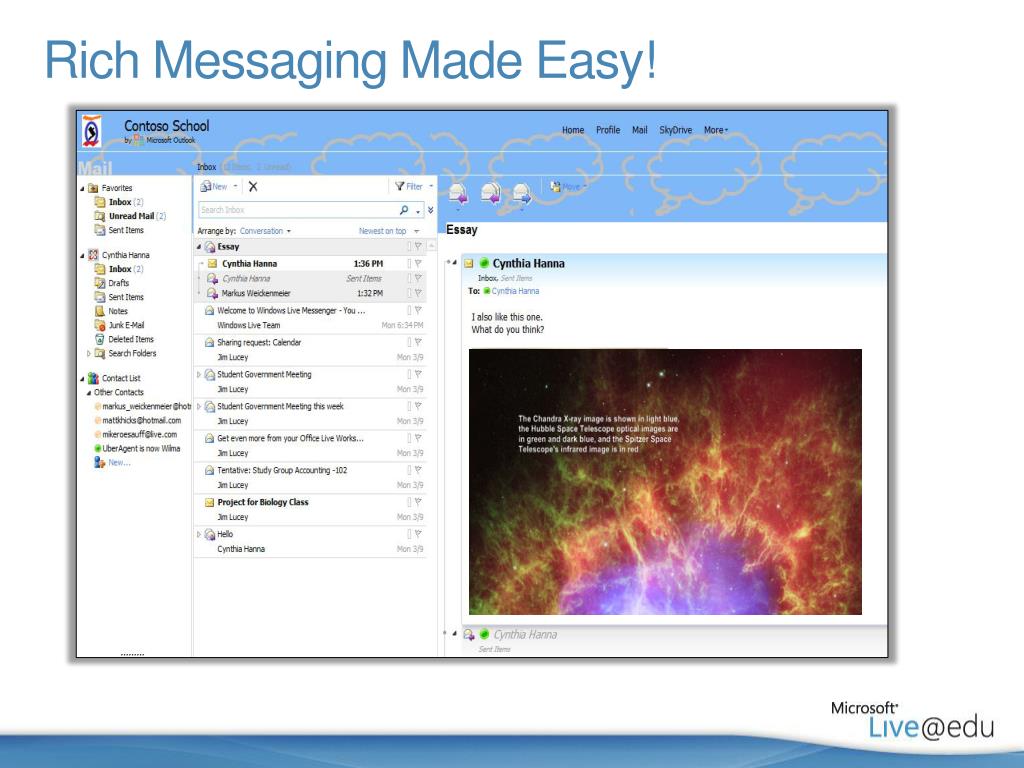Click the Junk E-Mail folder icon
The height and width of the screenshot is (768, 1024).
tap(100, 325)
